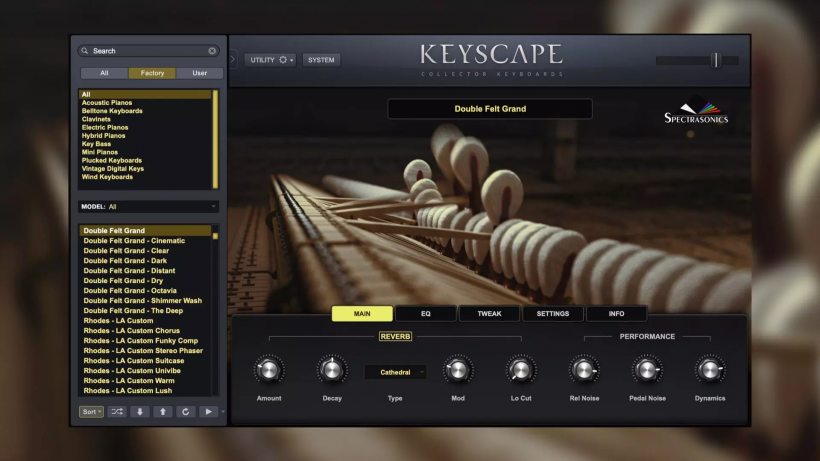Select the User filter toggle
Image resolution: width=820 pixels, height=461 pixels.
200,73
